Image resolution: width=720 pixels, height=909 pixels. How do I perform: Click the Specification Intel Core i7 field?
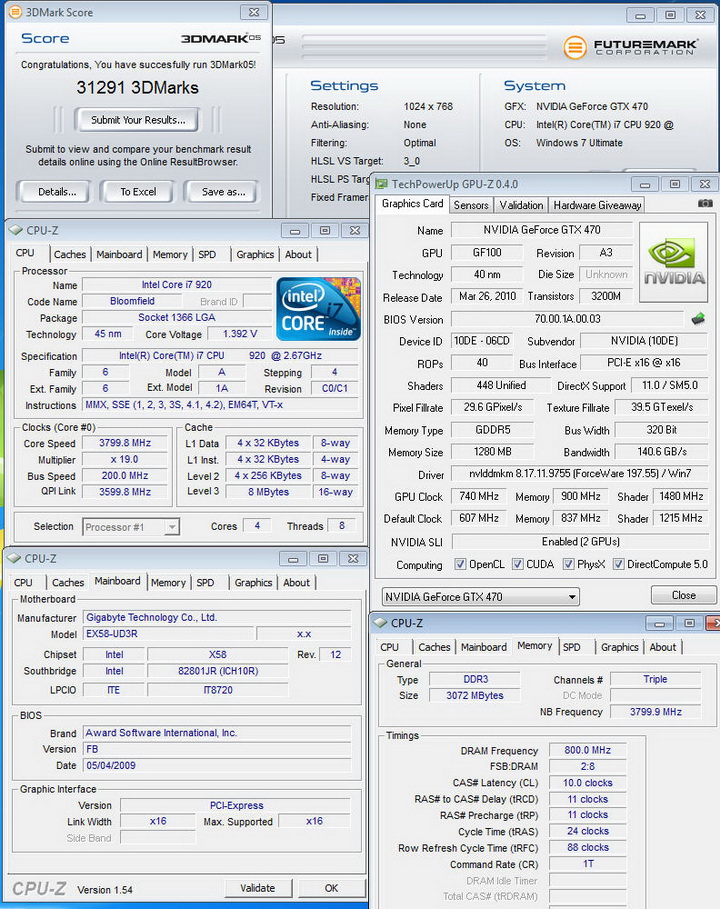[220, 356]
